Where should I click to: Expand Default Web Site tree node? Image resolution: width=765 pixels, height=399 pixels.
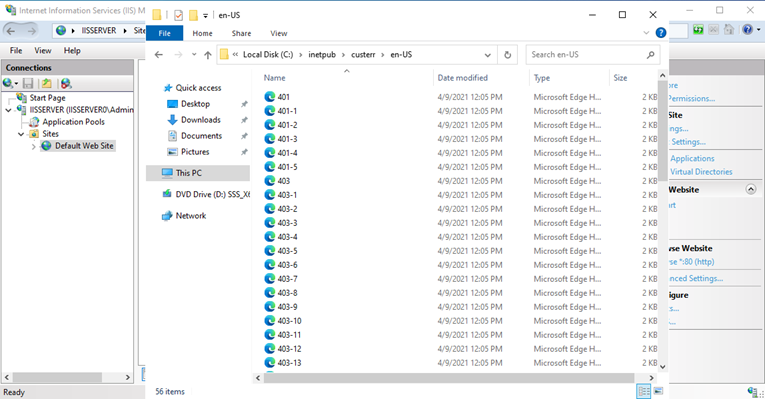pyautogui.click(x=33, y=146)
